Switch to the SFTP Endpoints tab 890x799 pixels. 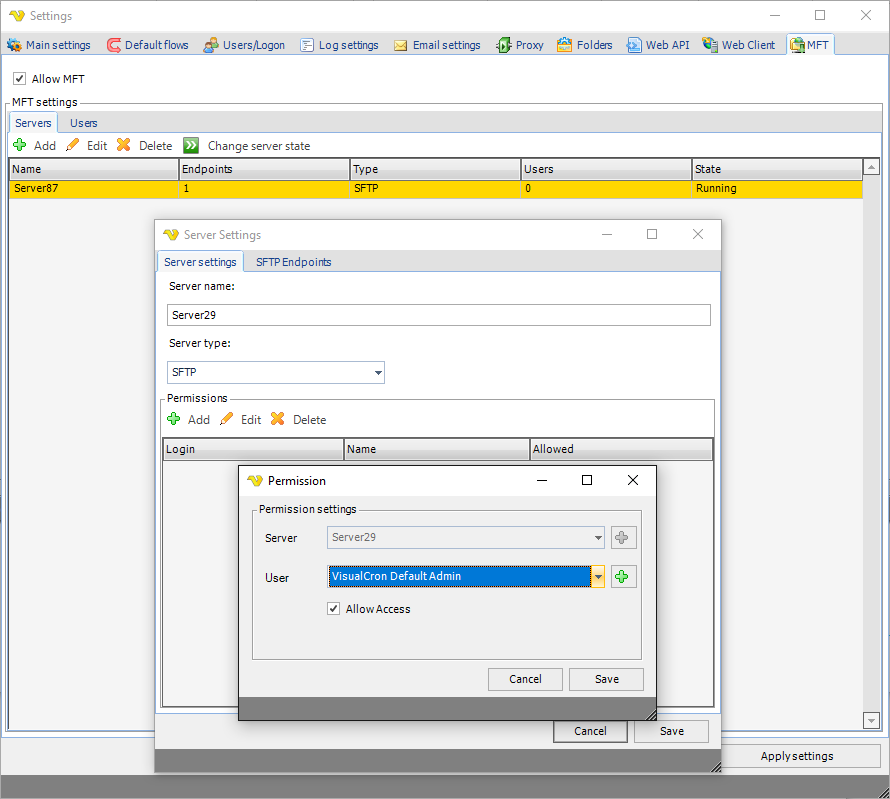click(x=293, y=262)
